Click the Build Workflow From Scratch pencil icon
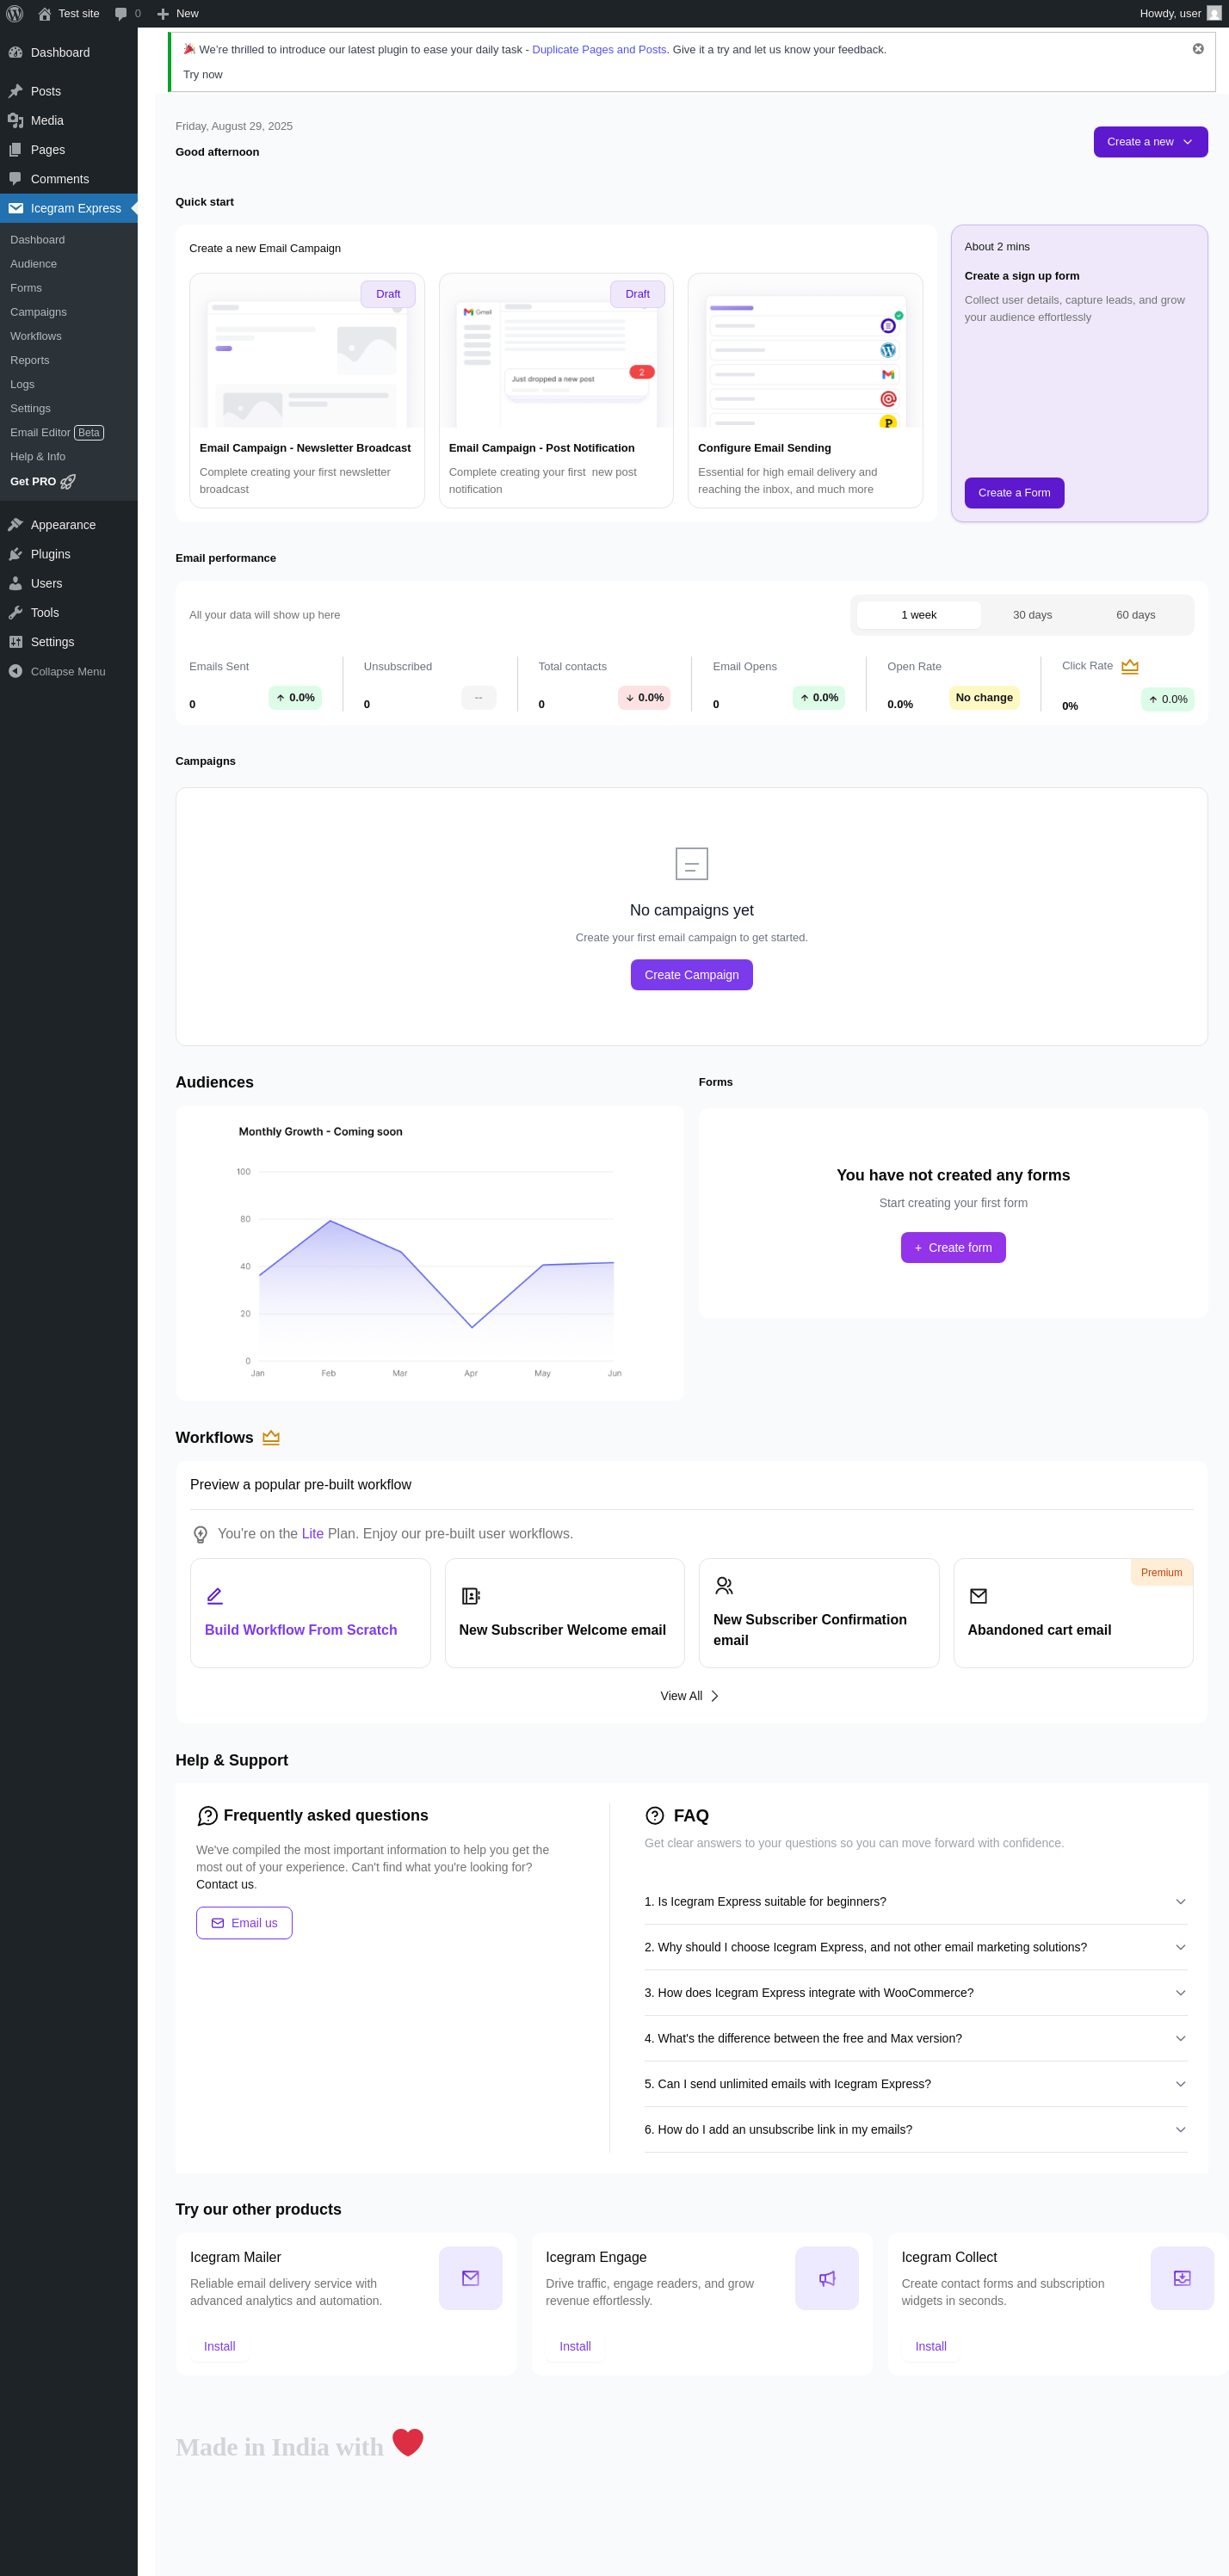1229x2576 pixels. click(214, 1596)
